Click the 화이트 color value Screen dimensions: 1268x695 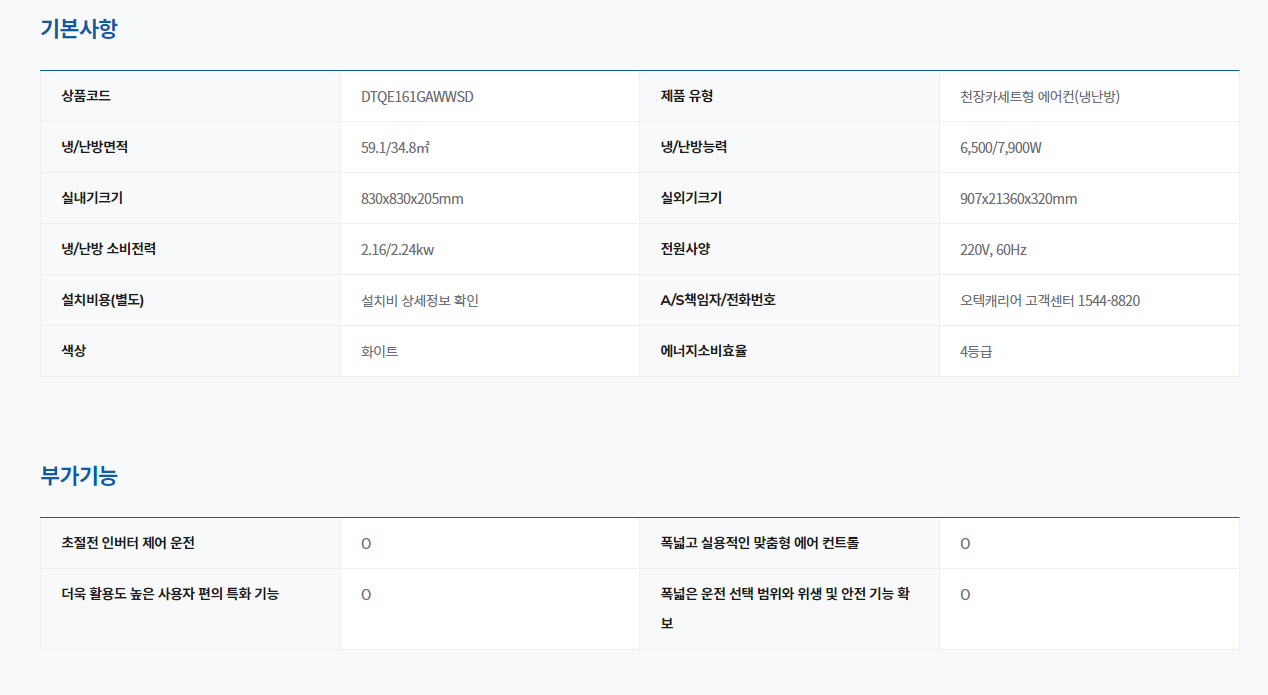[379, 352]
